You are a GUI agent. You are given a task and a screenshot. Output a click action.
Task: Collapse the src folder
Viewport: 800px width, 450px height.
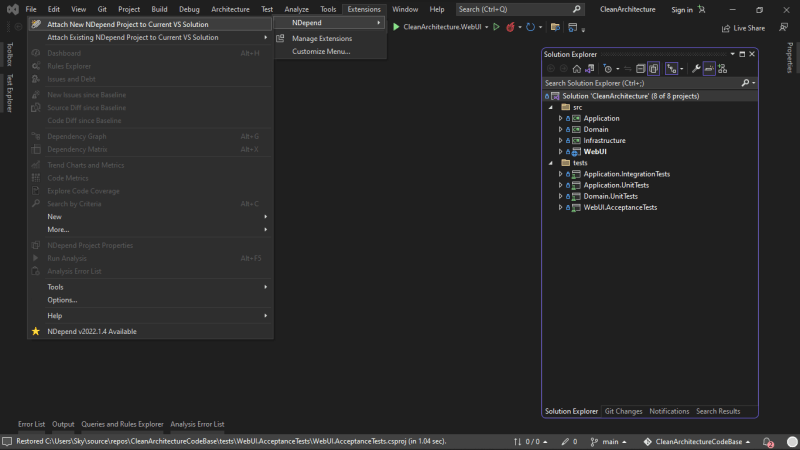click(x=551, y=108)
